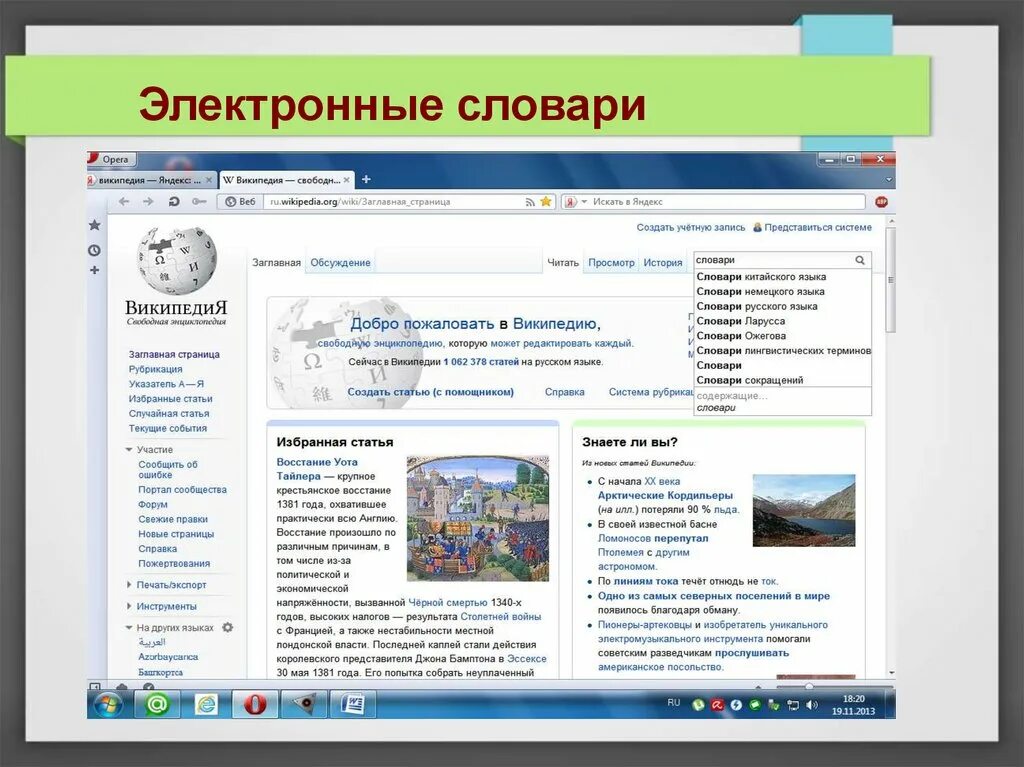1024x767 pixels.
Task: Select the Читать tab
Action: click(563, 263)
